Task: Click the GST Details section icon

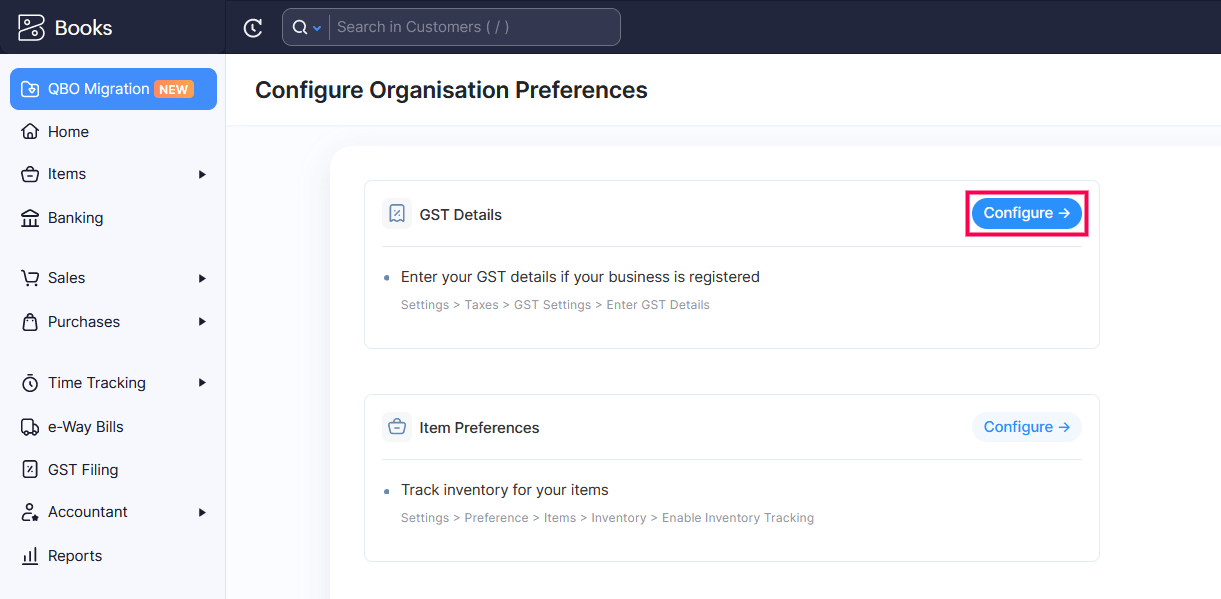Action: coord(397,214)
